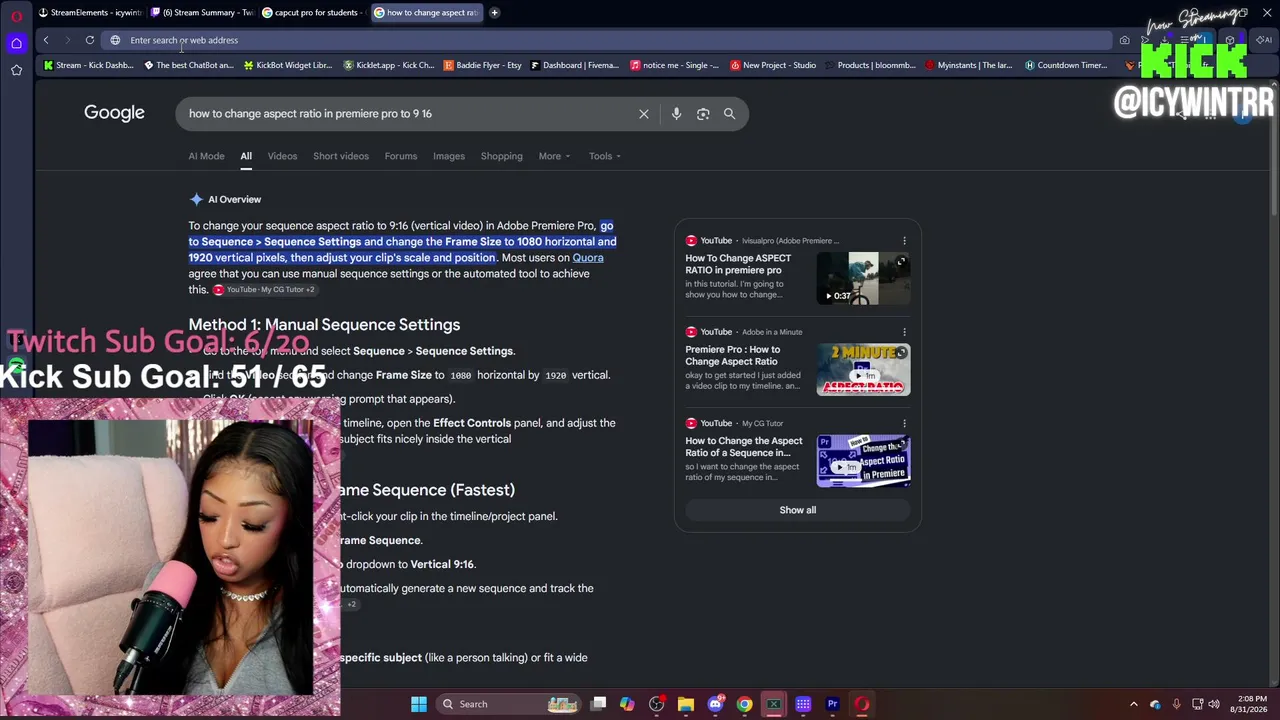1280x720 pixels.
Task: Switch to the Stream Summary Twitch tab
Action: pos(202,13)
